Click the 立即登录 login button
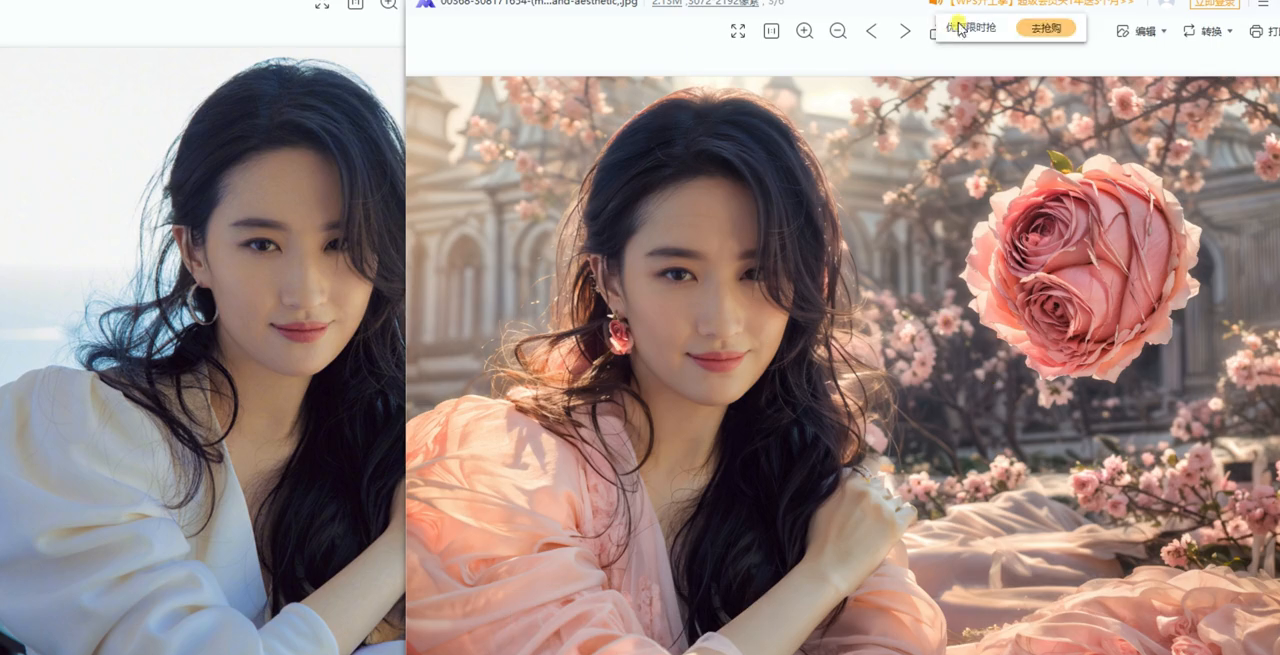 (1215, 3)
